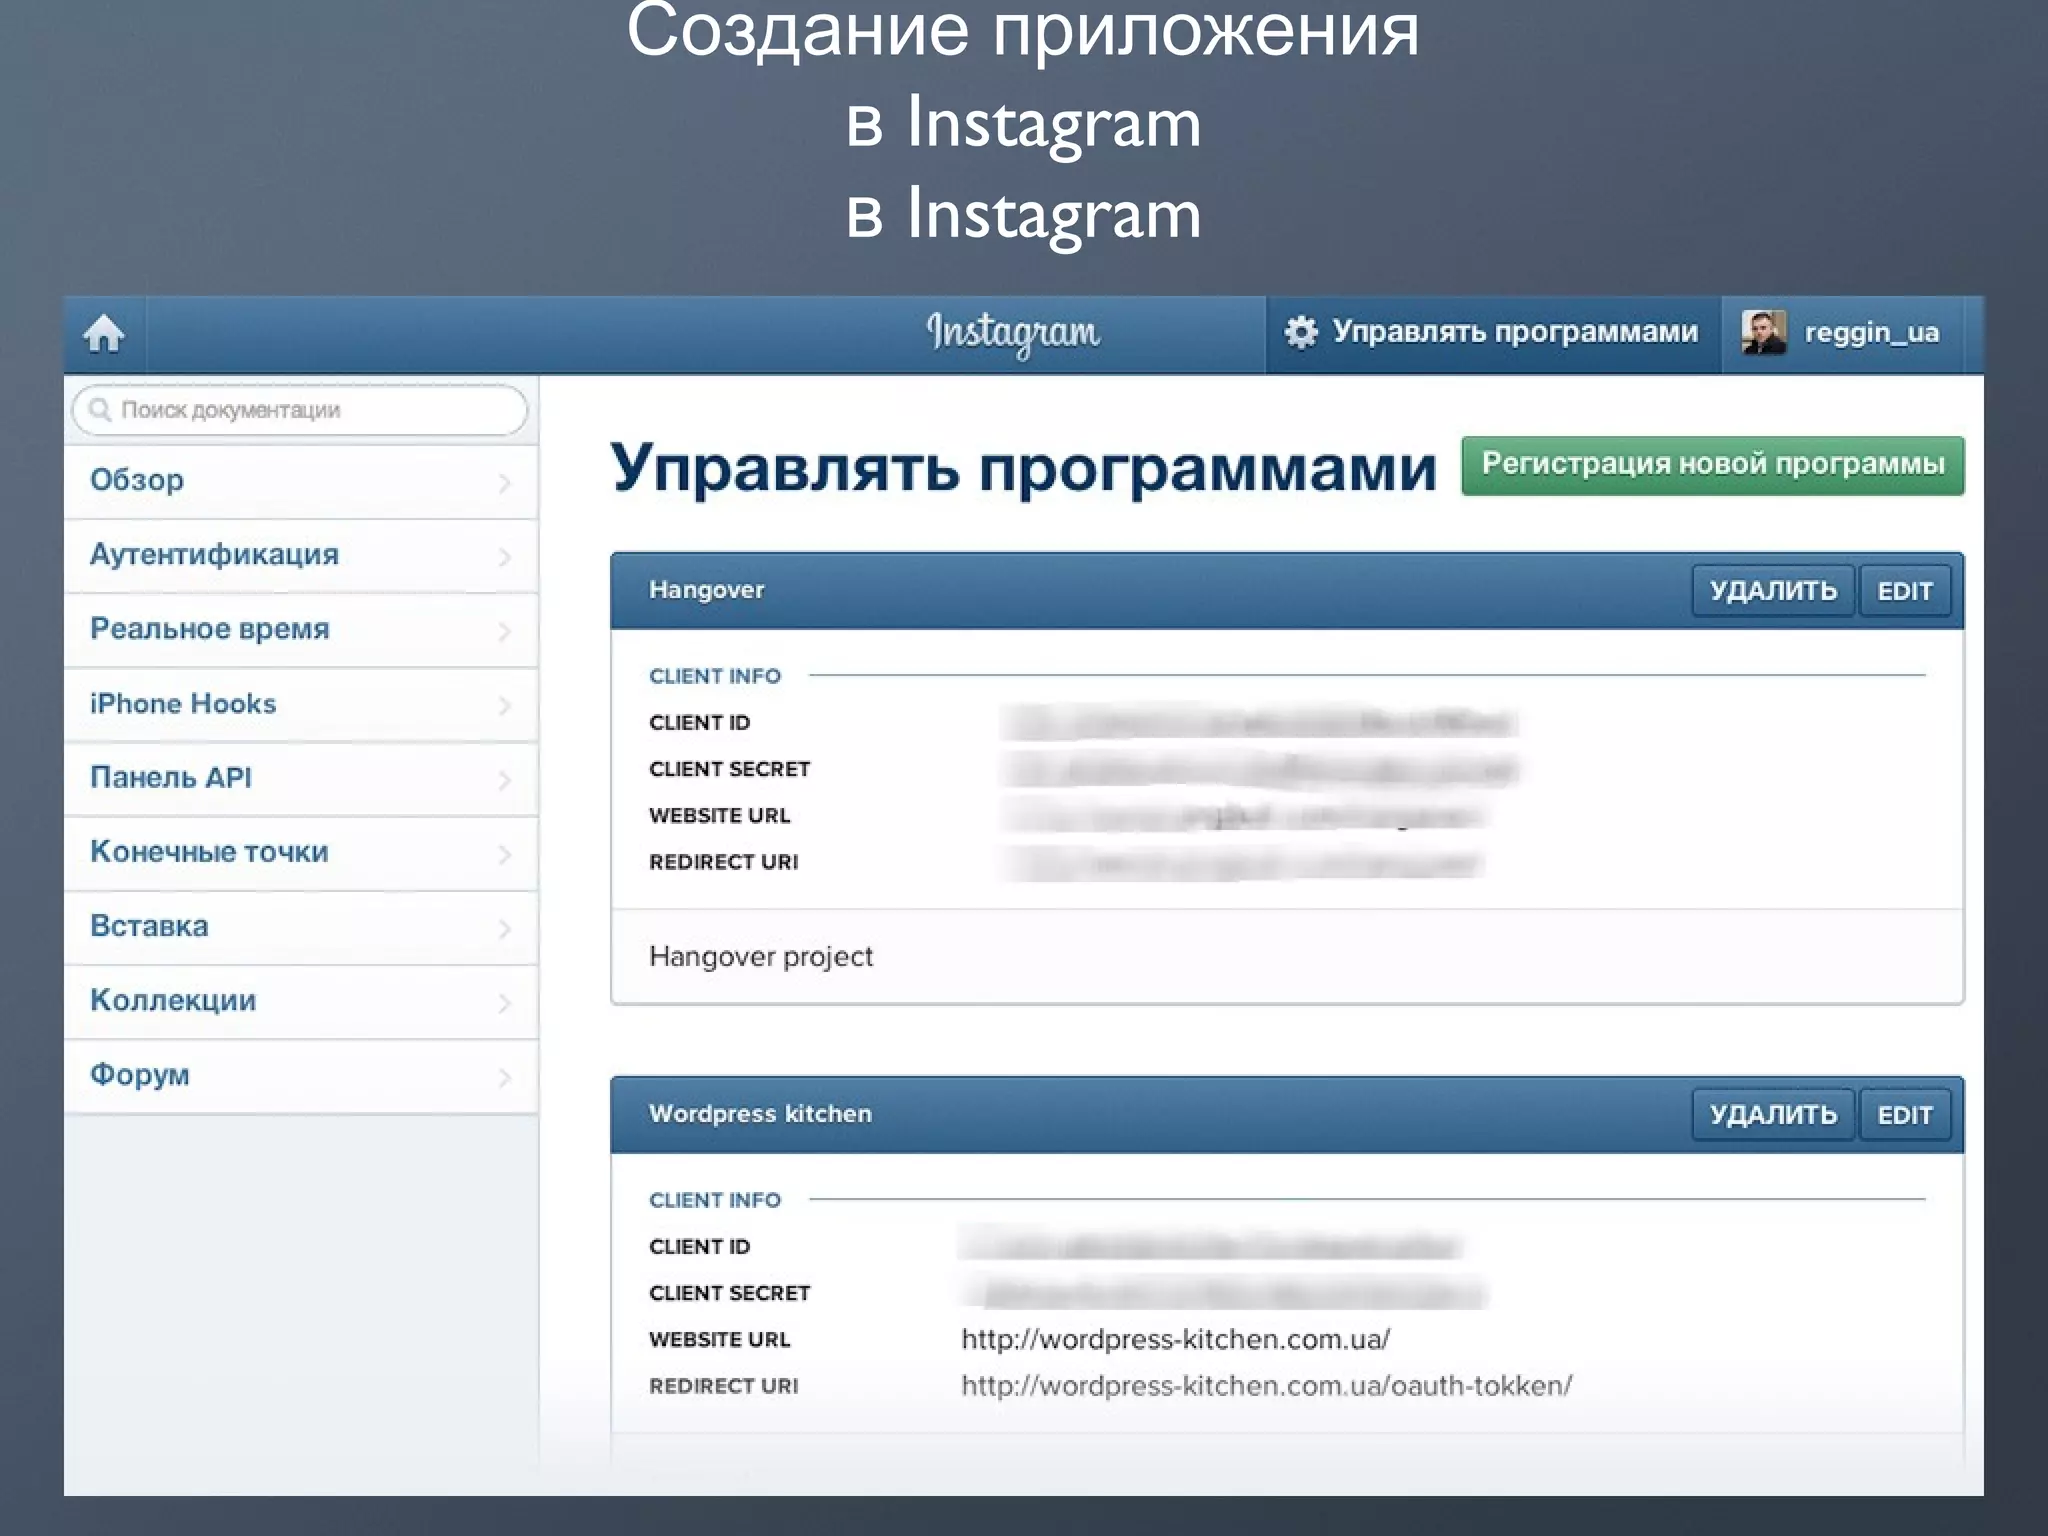Click the Hangover app title
This screenshot has width=2048, height=1536.
[x=706, y=590]
